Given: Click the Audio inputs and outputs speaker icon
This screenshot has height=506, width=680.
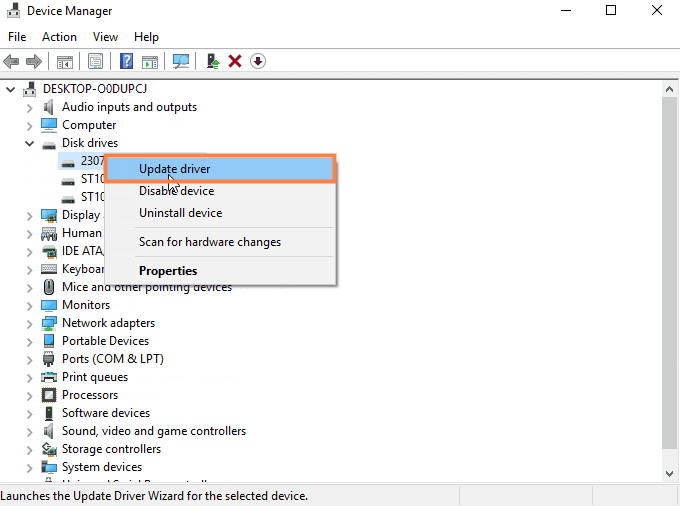Looking at the screenshot, I should (49, 107).
